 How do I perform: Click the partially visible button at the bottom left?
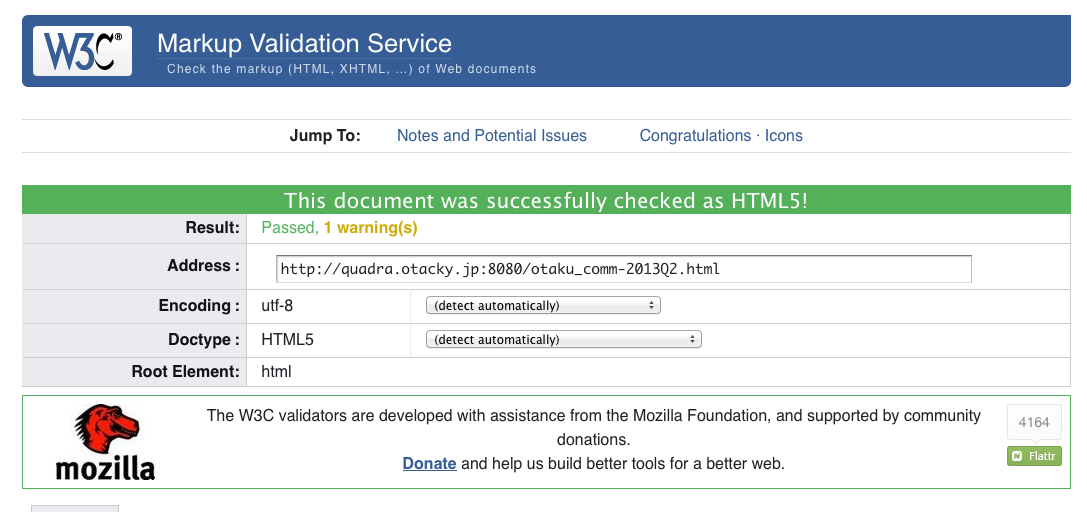tap(75, 509)
